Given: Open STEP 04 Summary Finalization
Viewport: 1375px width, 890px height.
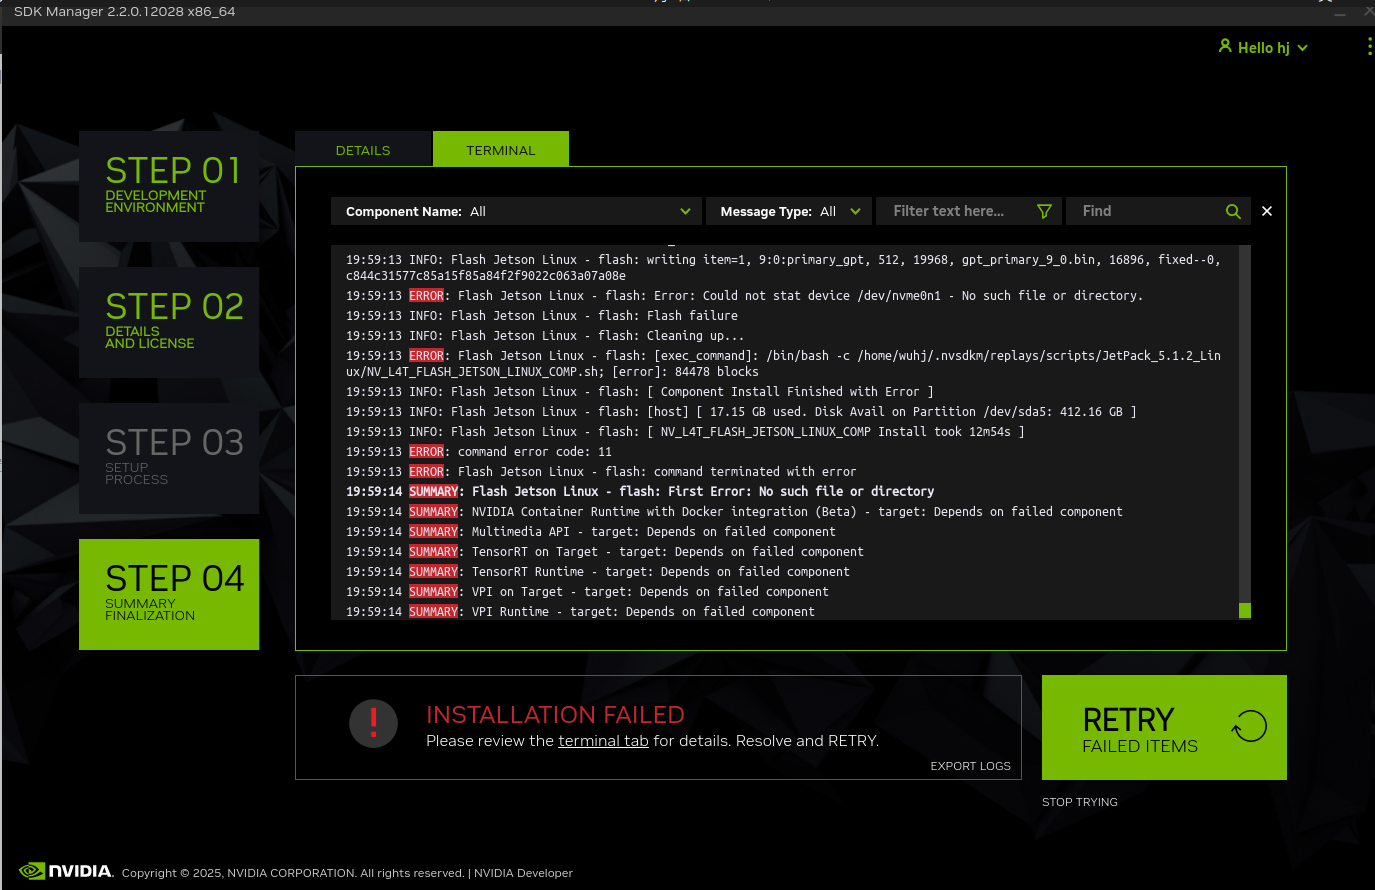Looking at the screenshot, I should [x=169, y=594].
